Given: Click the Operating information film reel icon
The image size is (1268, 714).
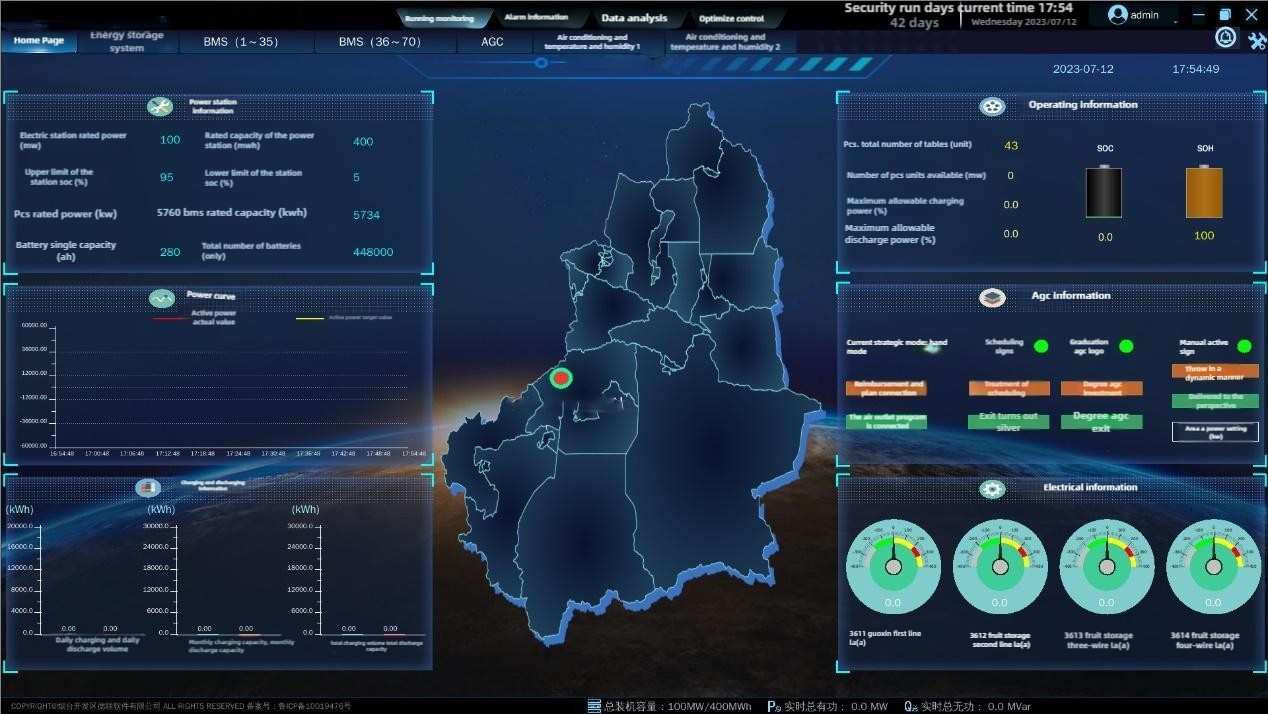Looking at the screenshot, I should tap(991, 106).
